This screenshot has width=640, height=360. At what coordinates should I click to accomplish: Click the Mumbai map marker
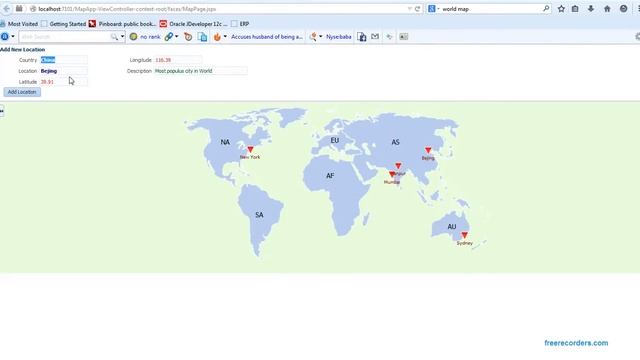[x=392, y=174]
